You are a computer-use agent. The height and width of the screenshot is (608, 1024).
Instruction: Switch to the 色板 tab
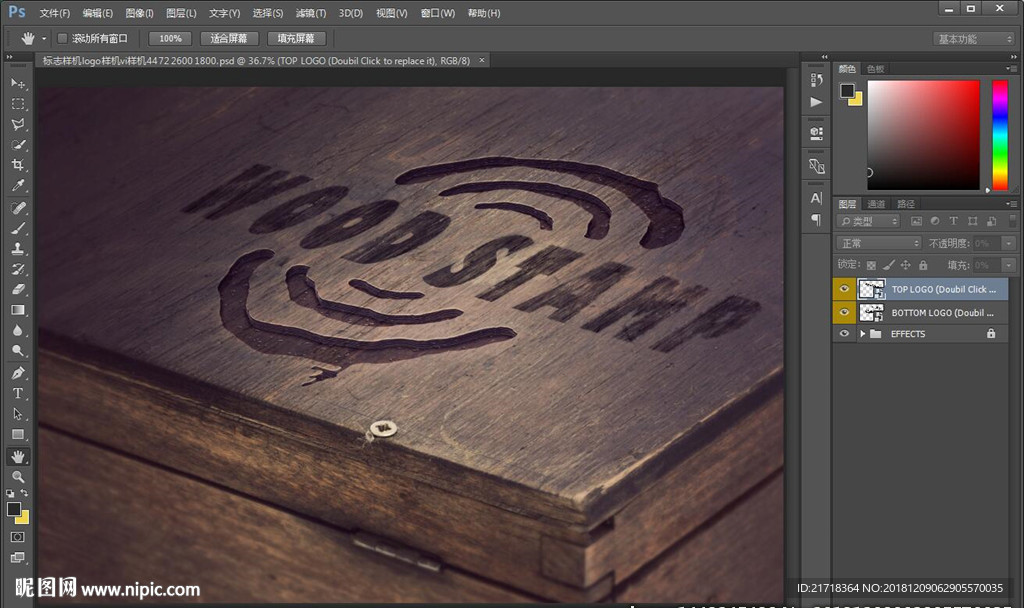pos(875,69)
